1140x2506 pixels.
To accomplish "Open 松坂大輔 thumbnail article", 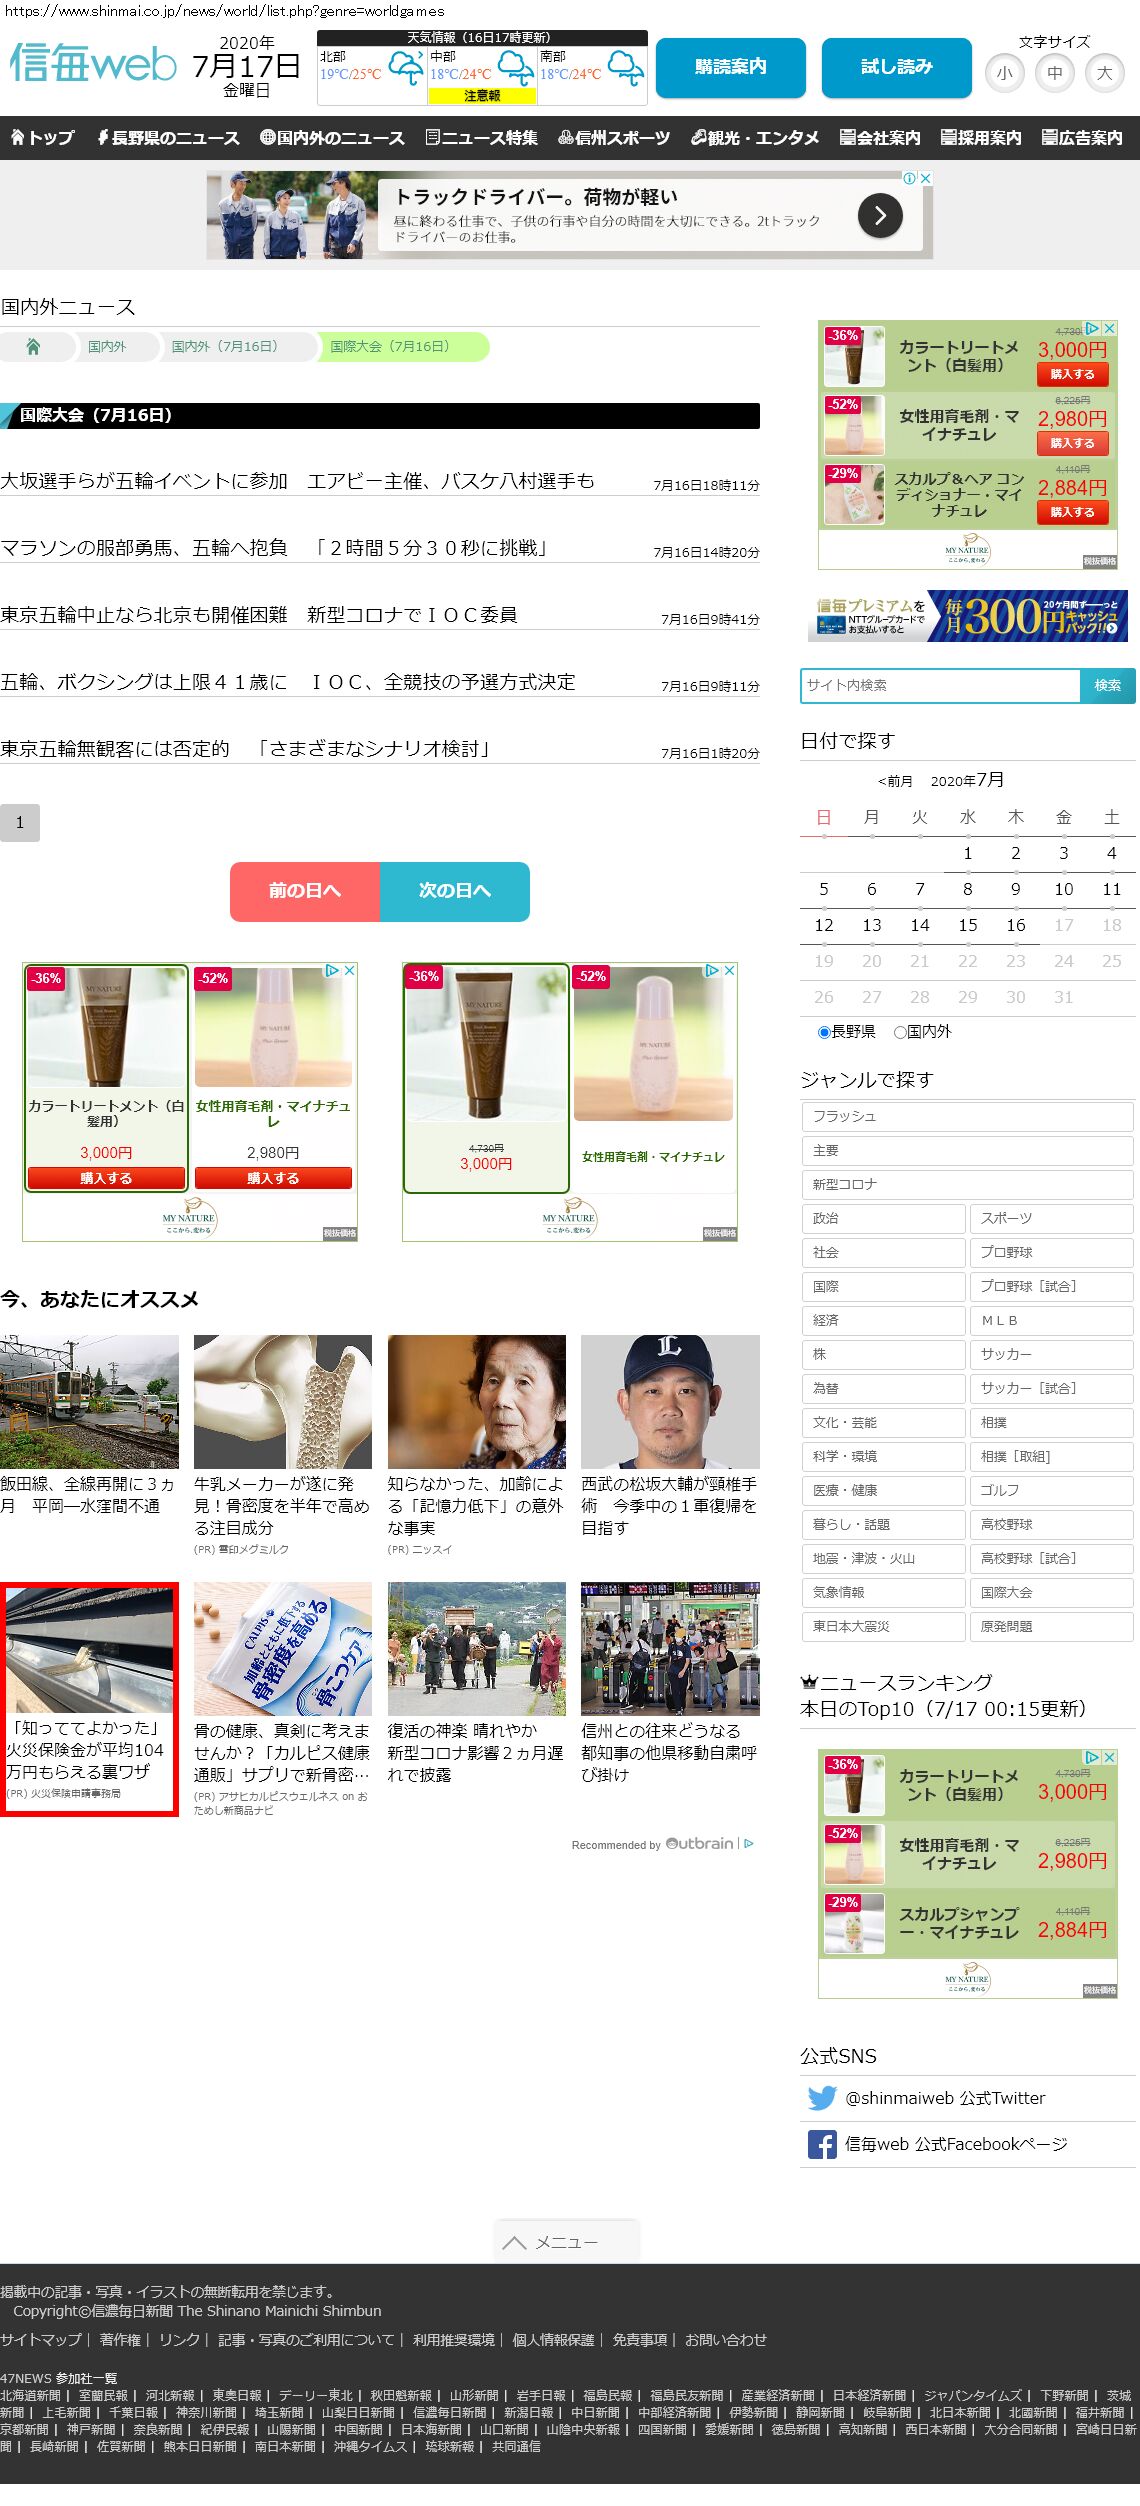I will [670, 1401].
